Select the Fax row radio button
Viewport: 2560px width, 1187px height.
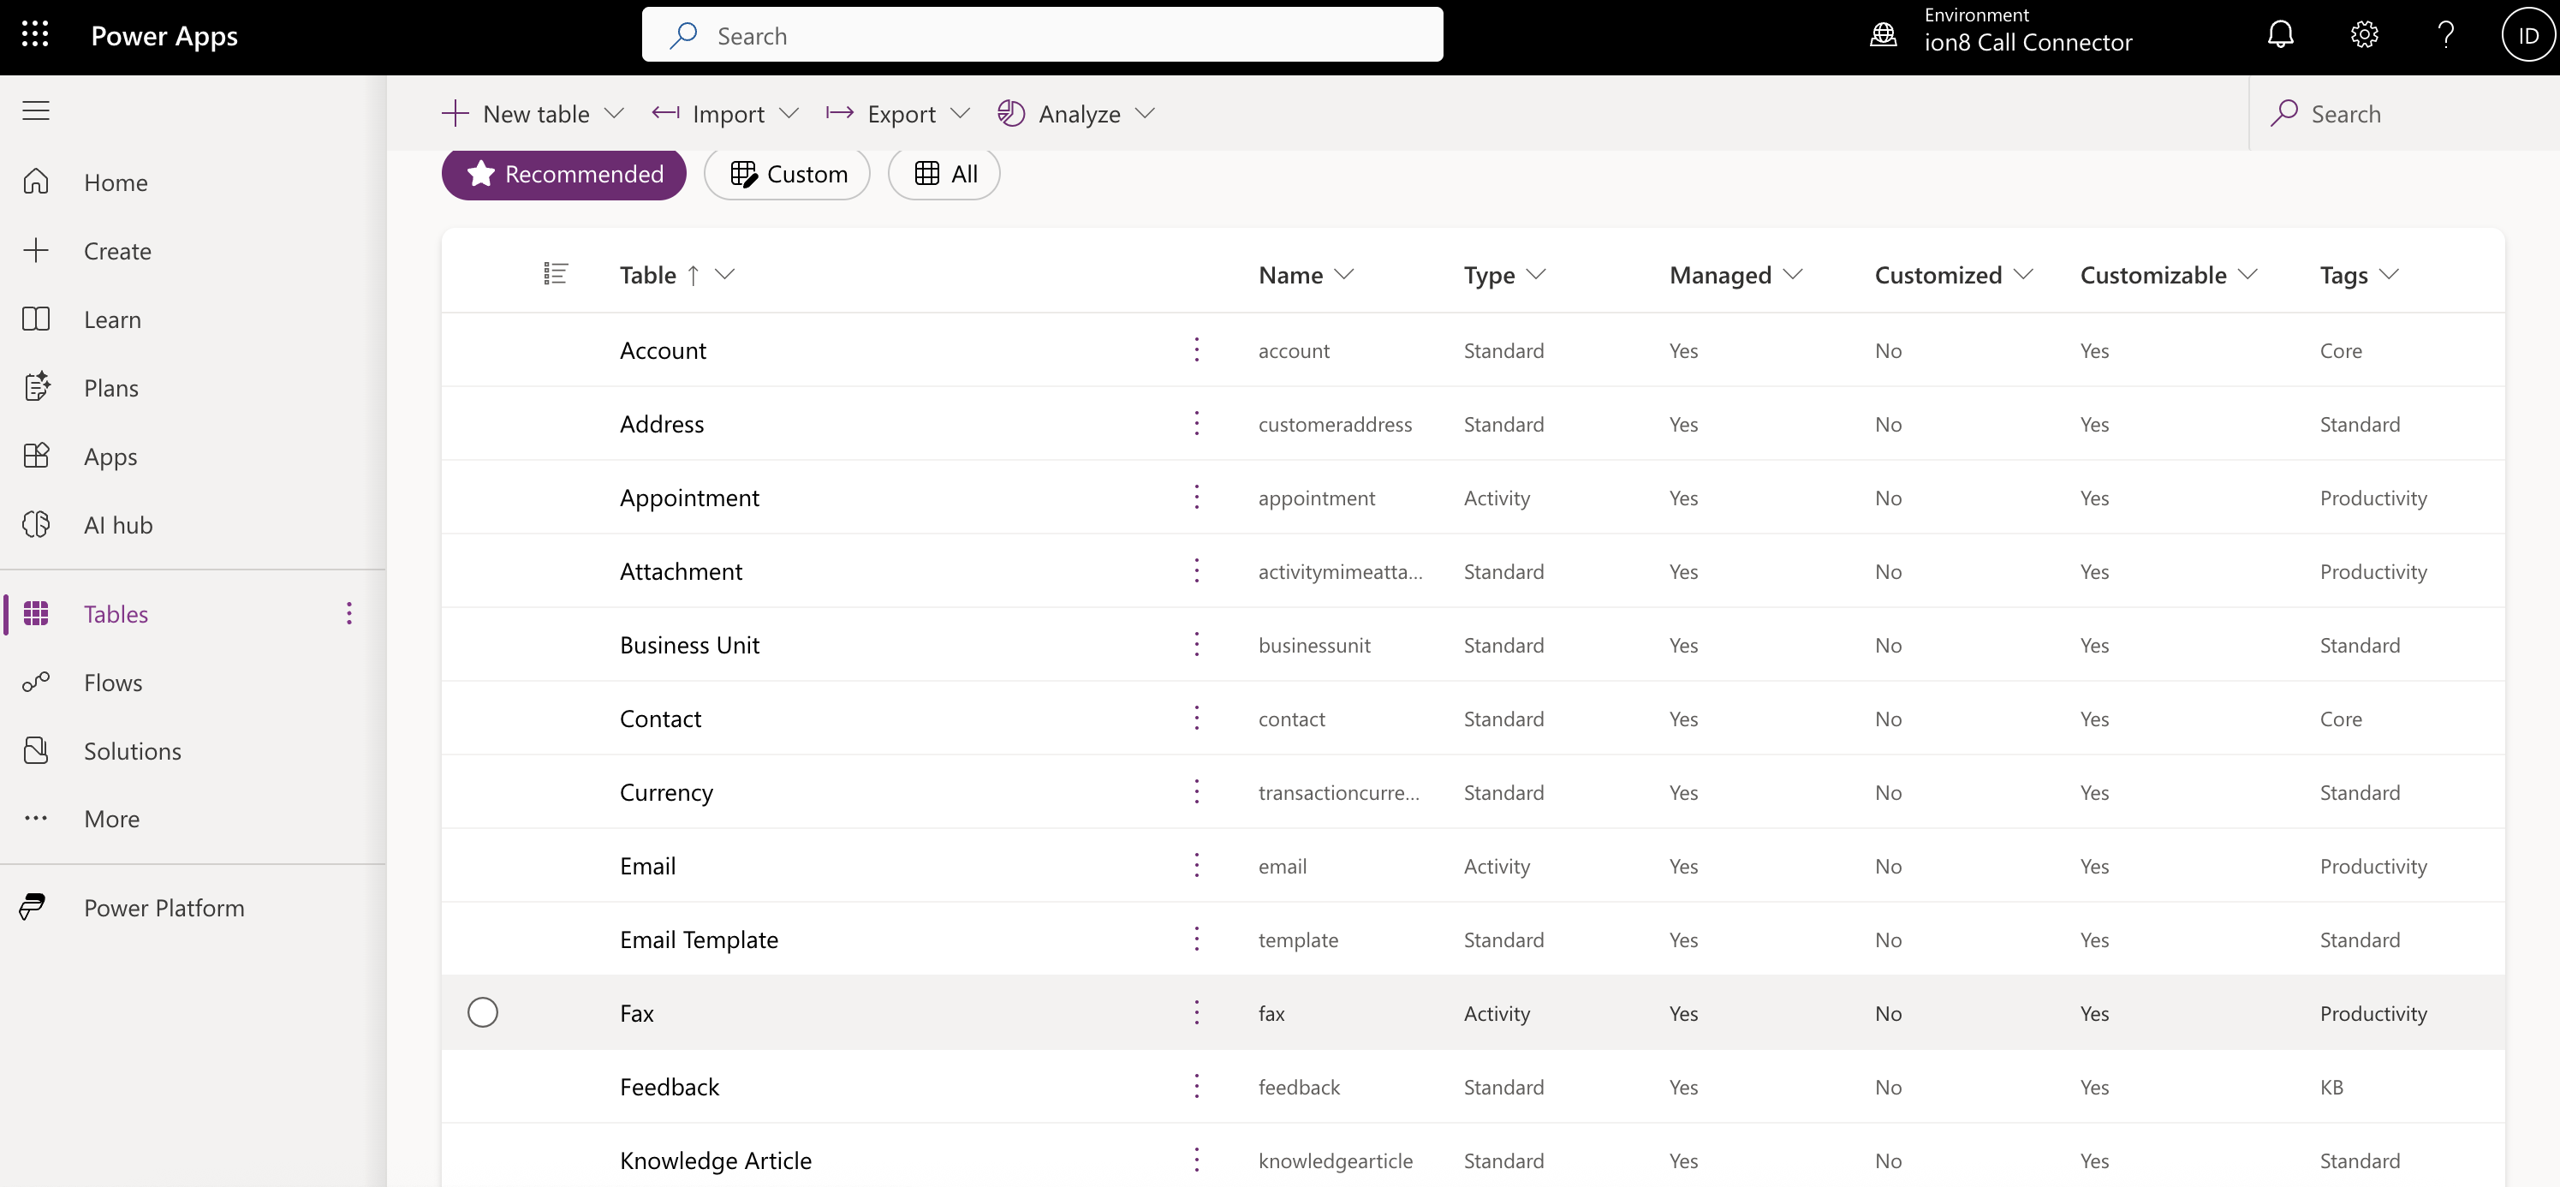pyautogui.click(x=483, y=1012)
